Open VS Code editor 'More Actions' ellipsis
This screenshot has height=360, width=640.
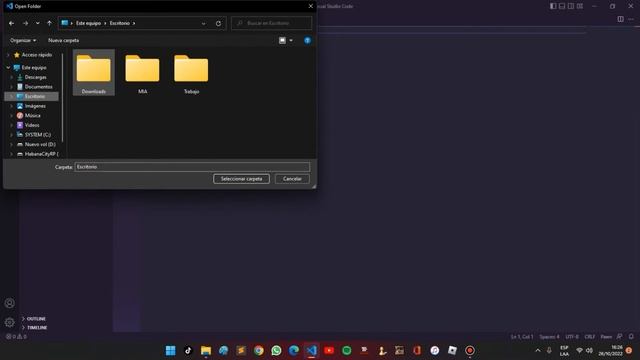tap(631, 19)
